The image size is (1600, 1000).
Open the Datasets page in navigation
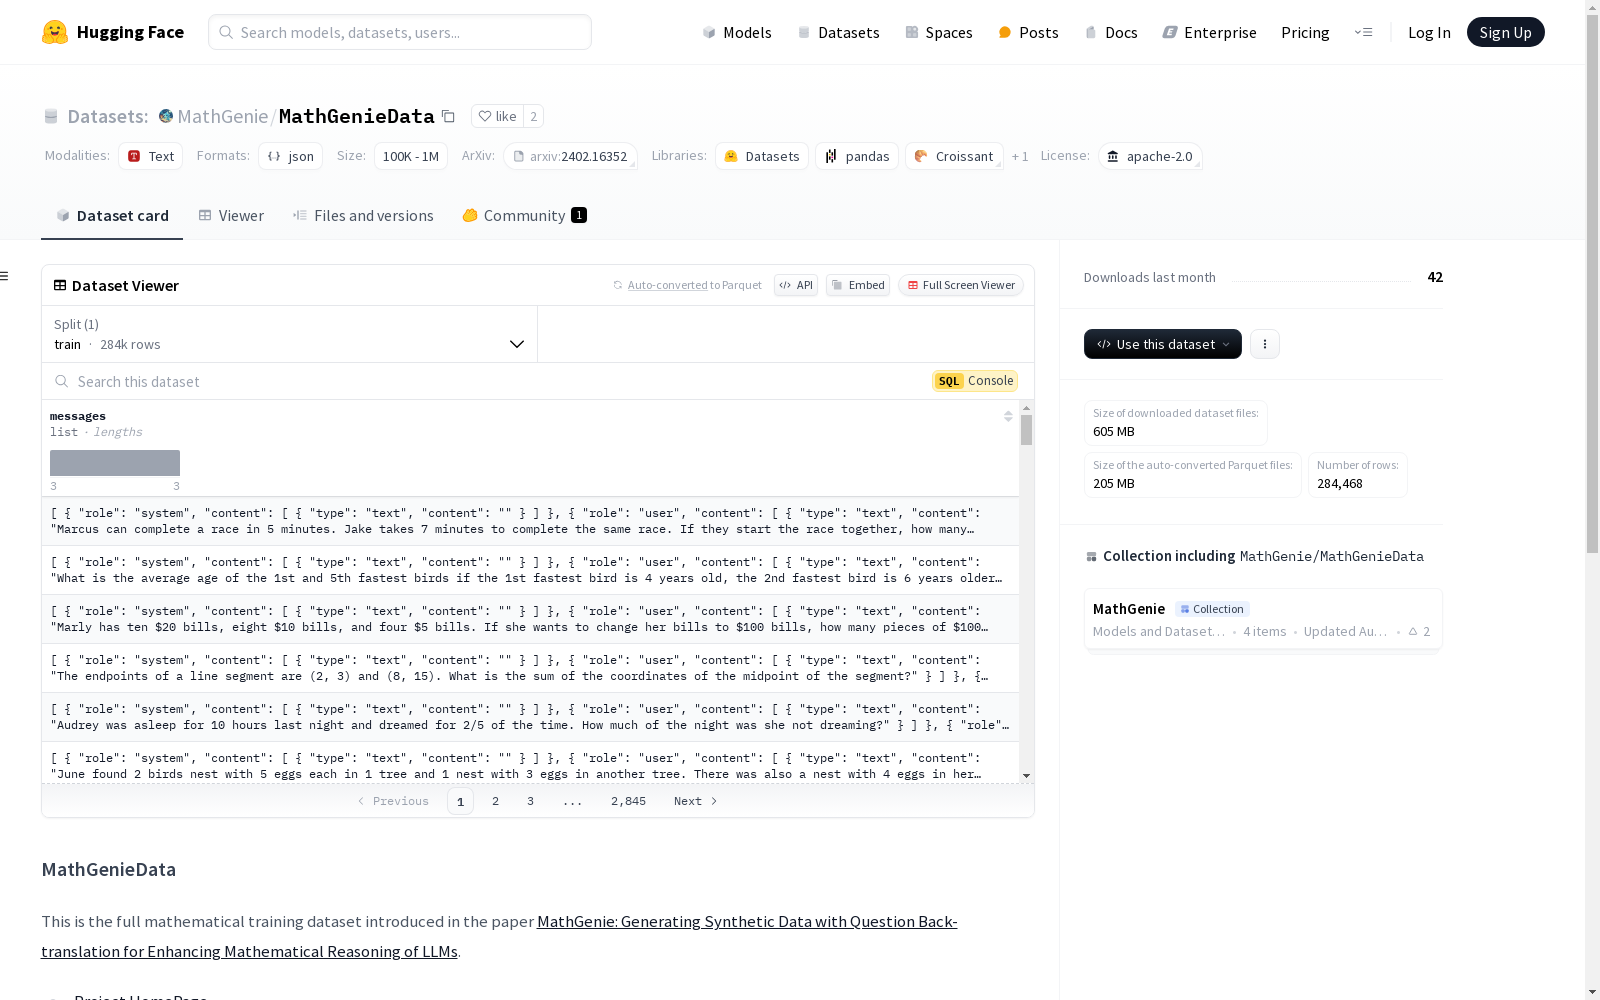pos(838,32)
